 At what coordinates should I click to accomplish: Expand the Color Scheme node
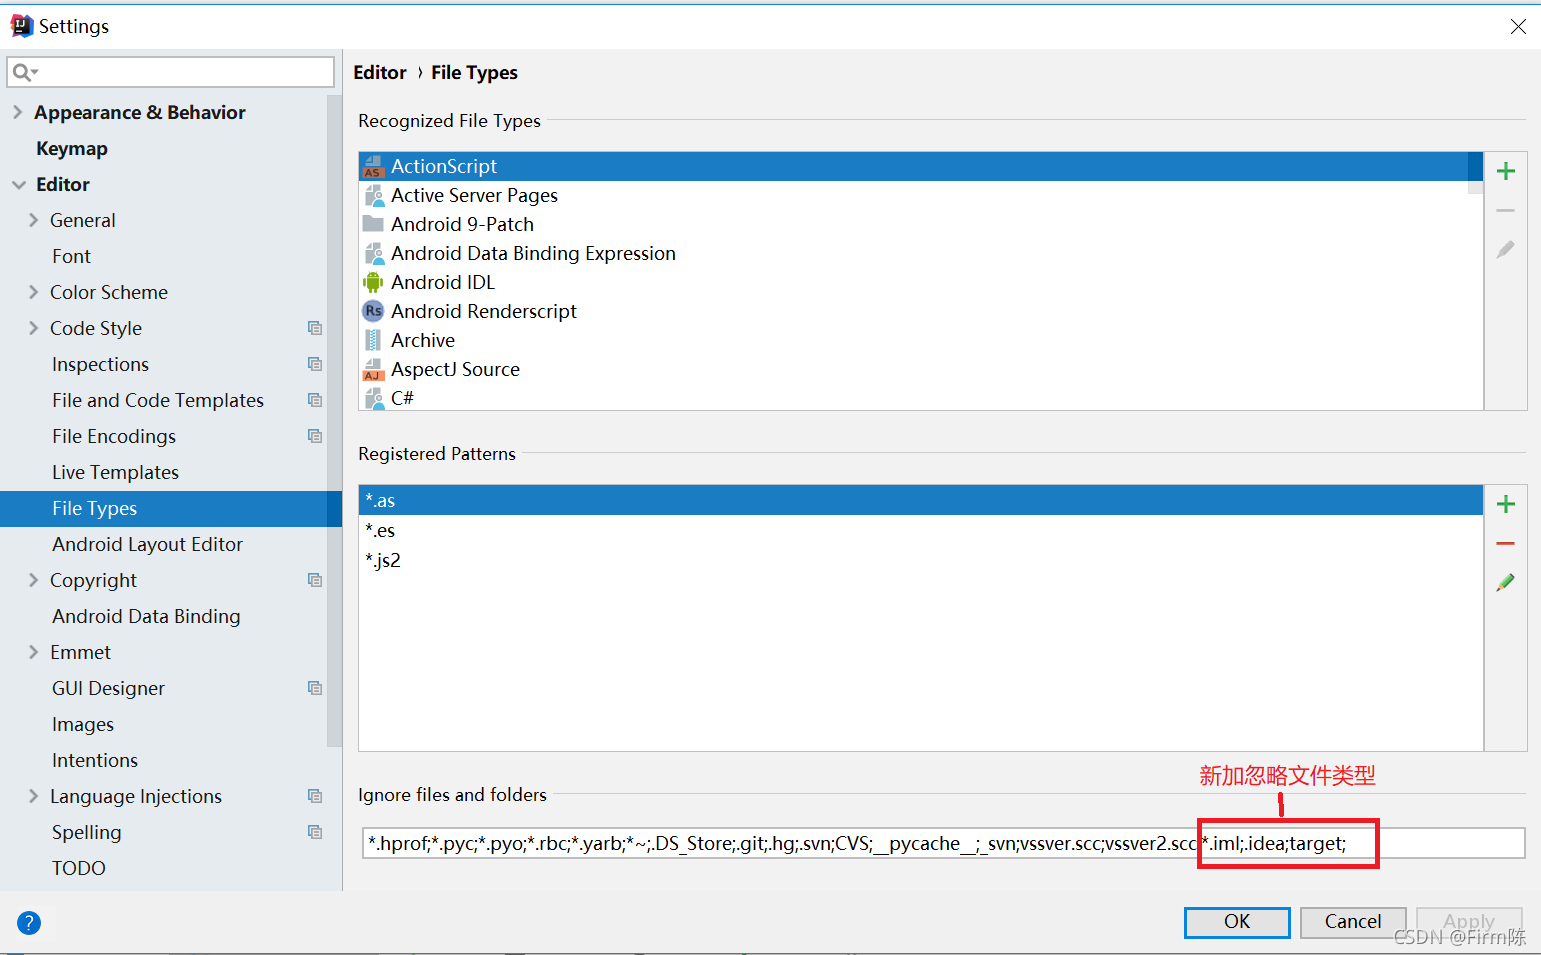(x=34, y=292)
